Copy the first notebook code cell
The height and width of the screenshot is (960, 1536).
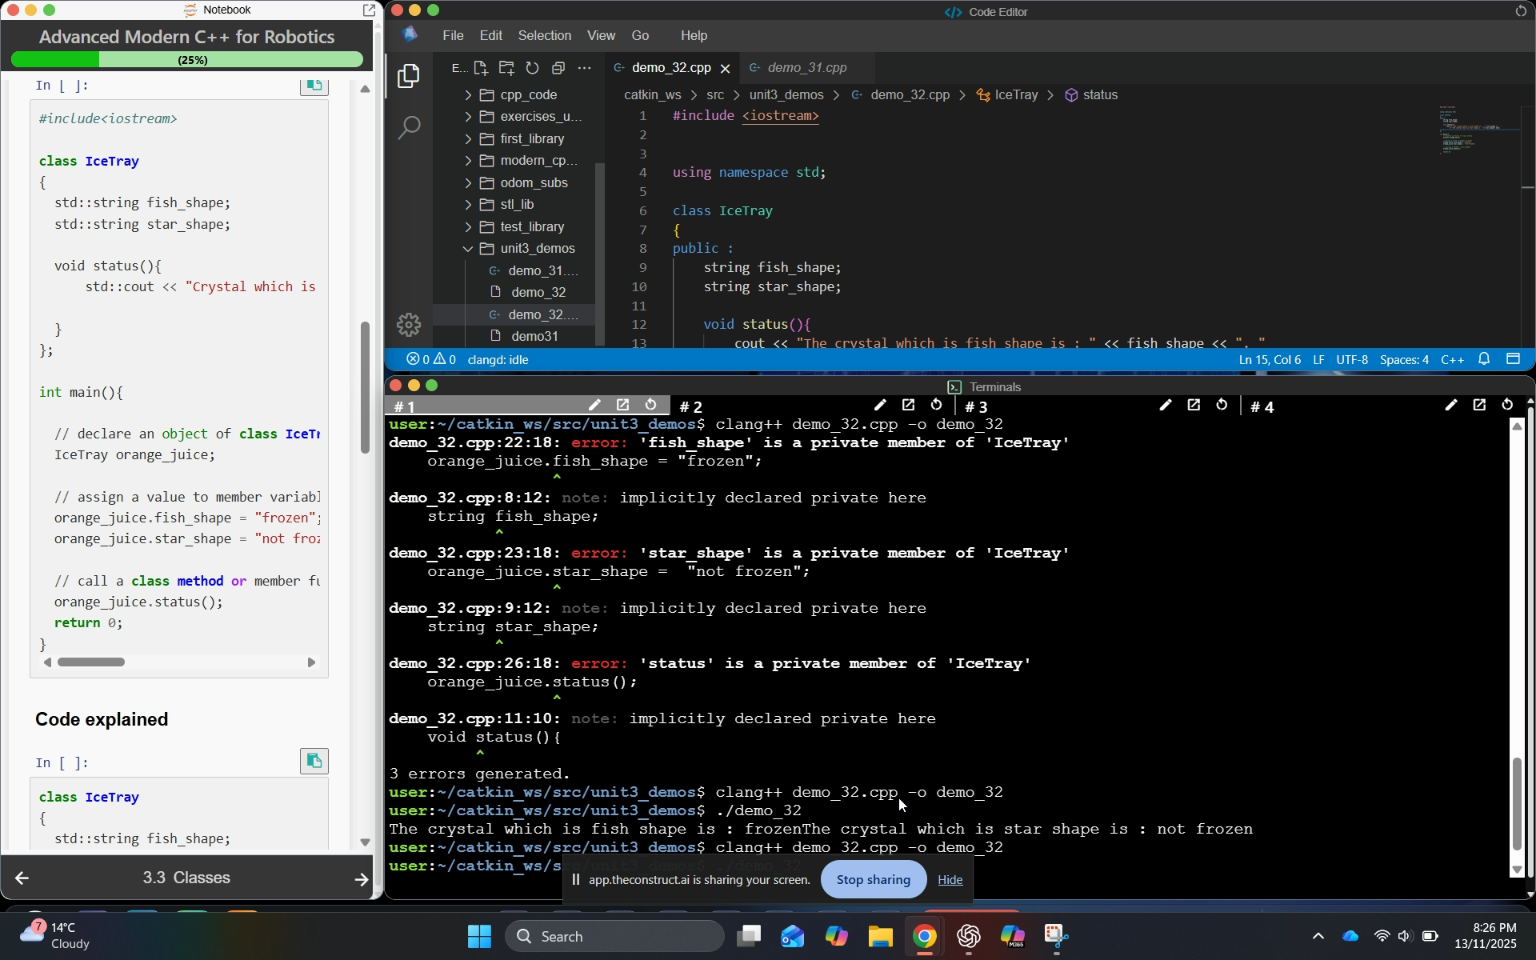pyautogui.click(x=314, y=86)
